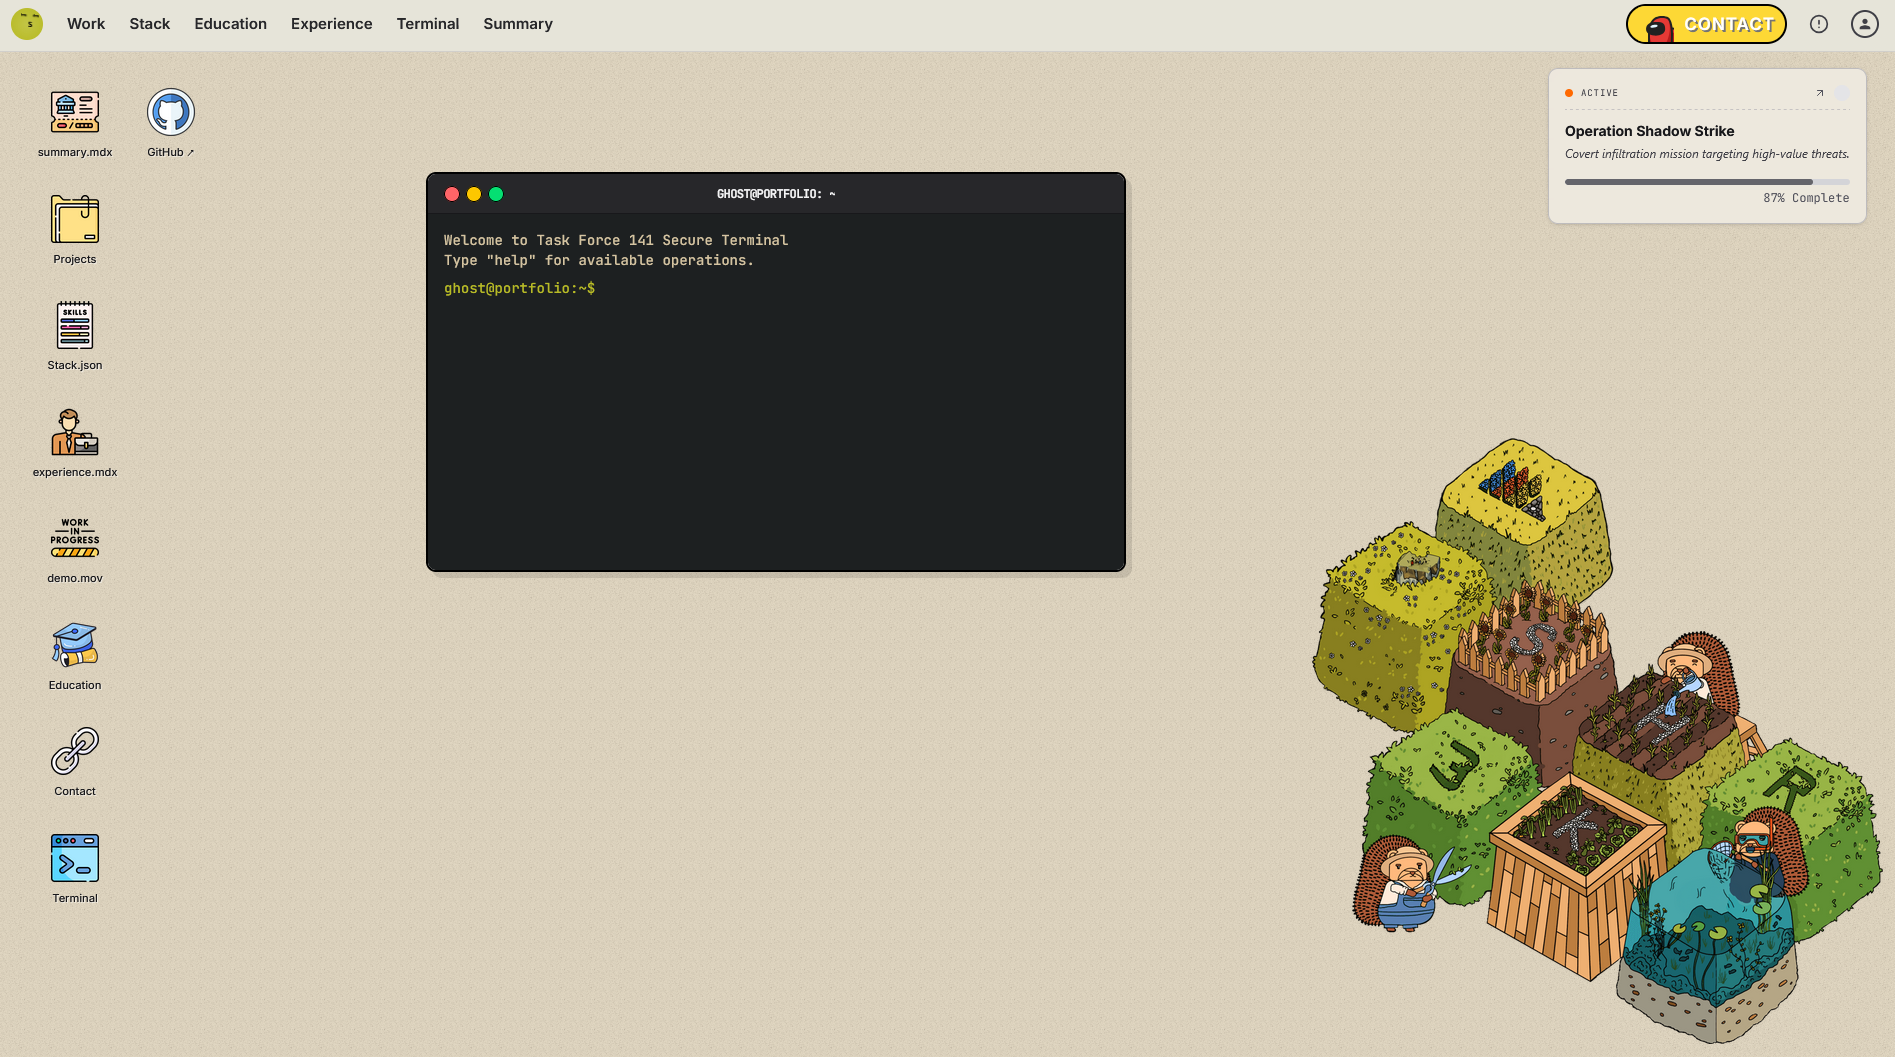Screen dimensions: 1895x1057
Task: Open the experience.mdx desktop icon
Action: click(75, 433)
